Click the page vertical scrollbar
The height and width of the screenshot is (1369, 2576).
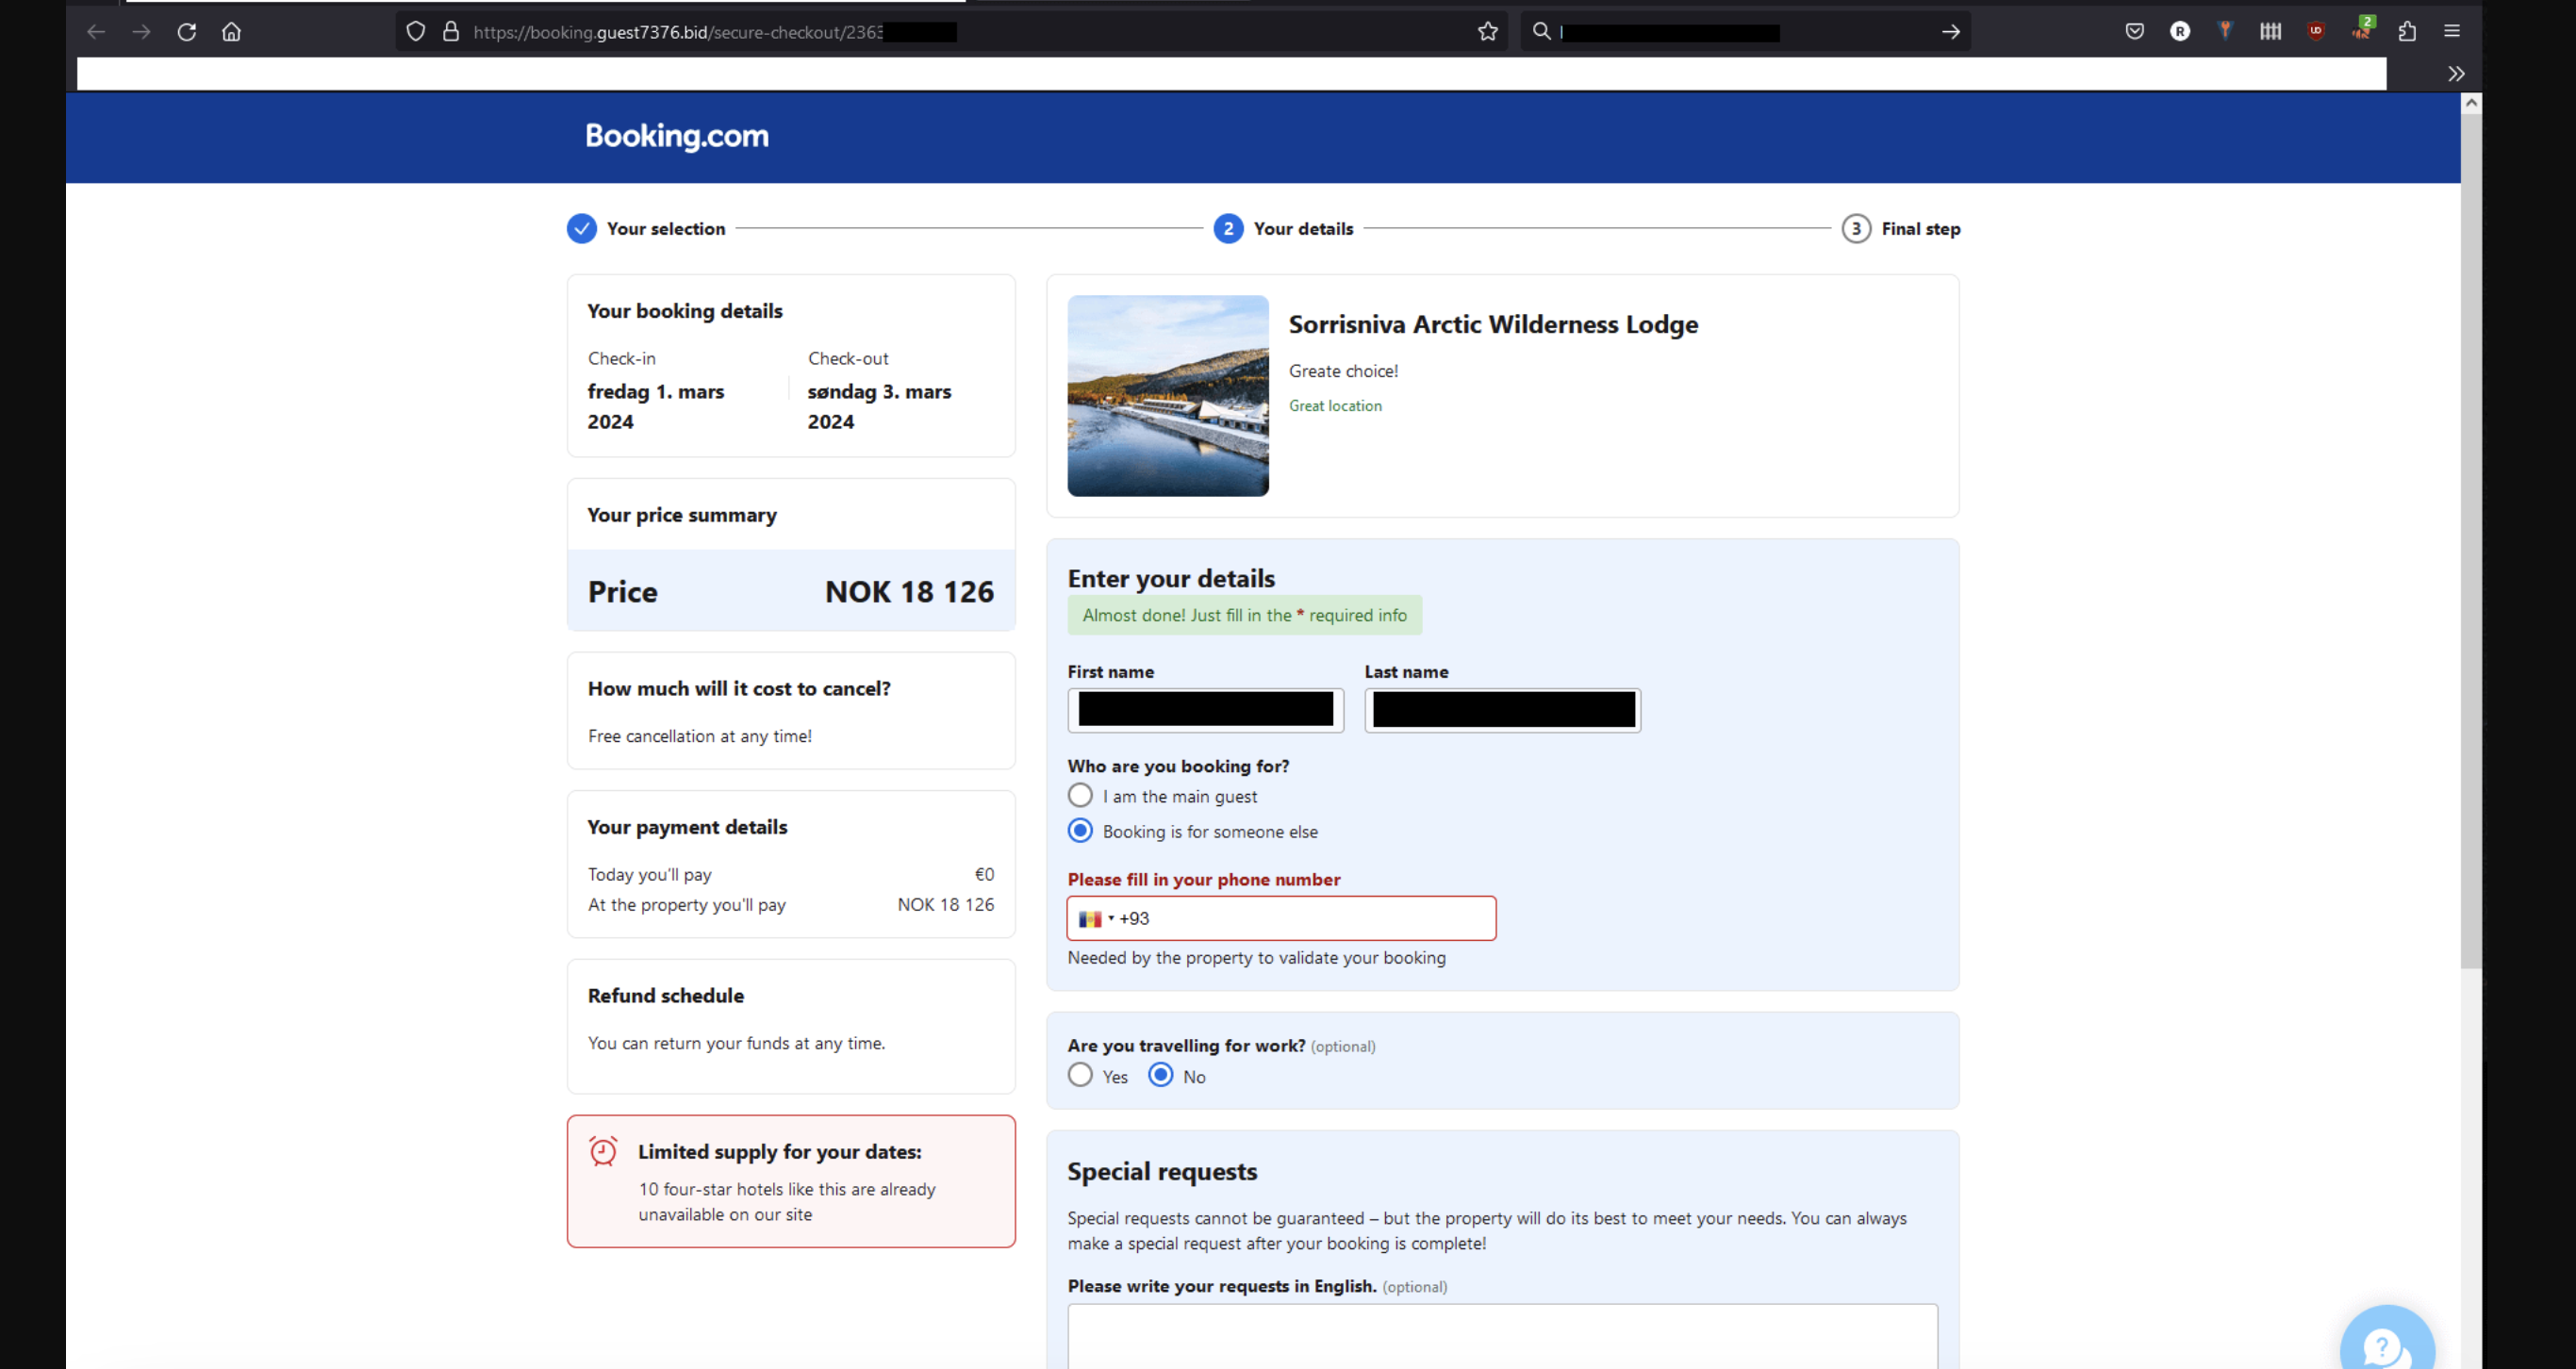point(2471,540)
